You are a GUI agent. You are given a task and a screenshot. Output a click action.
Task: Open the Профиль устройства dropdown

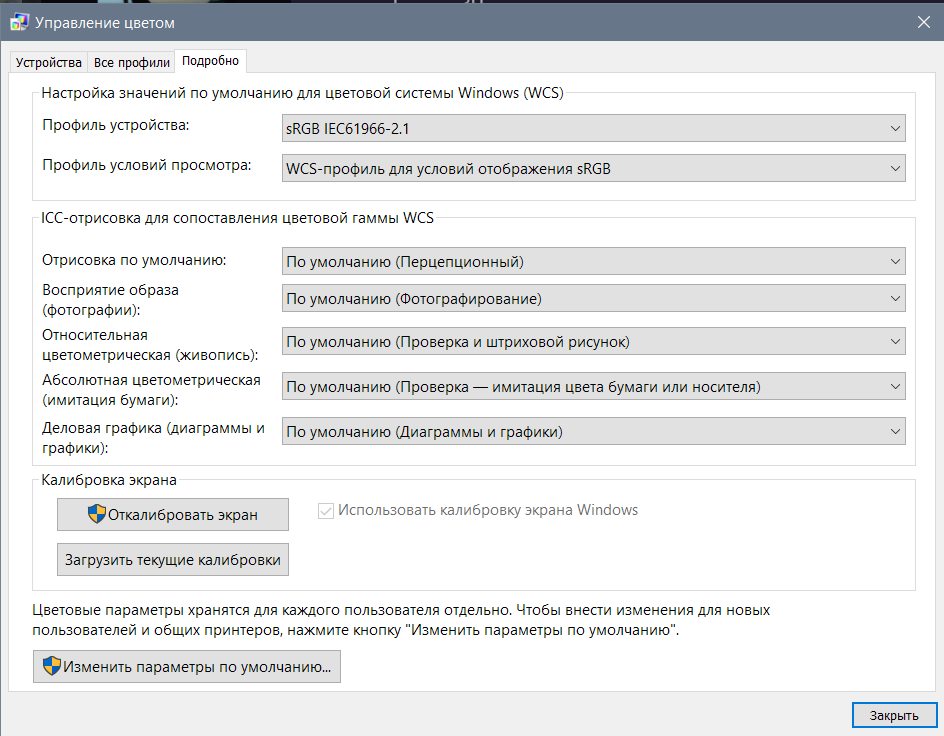click(x=594, y=128)
